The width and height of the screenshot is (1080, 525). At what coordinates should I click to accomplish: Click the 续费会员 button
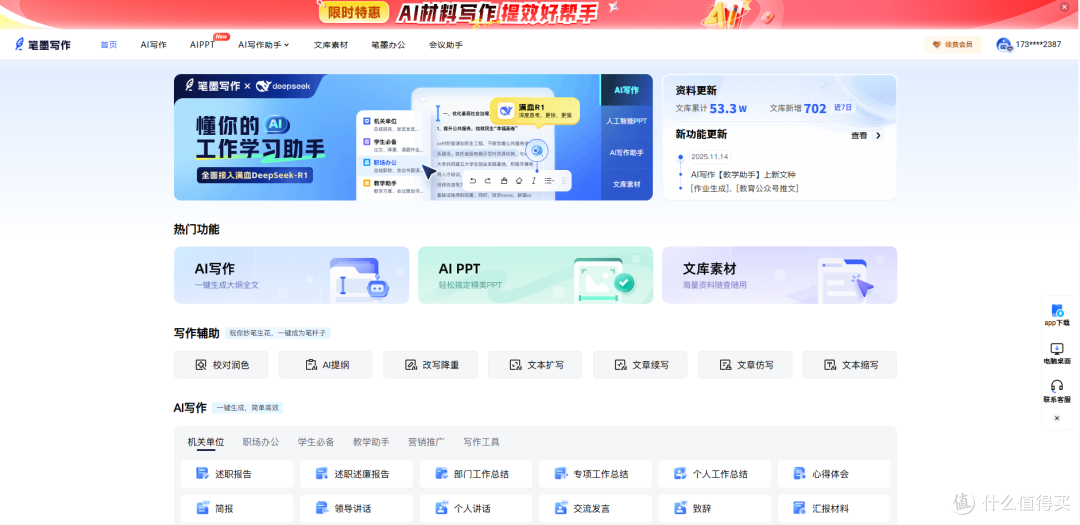coord(953,45)
